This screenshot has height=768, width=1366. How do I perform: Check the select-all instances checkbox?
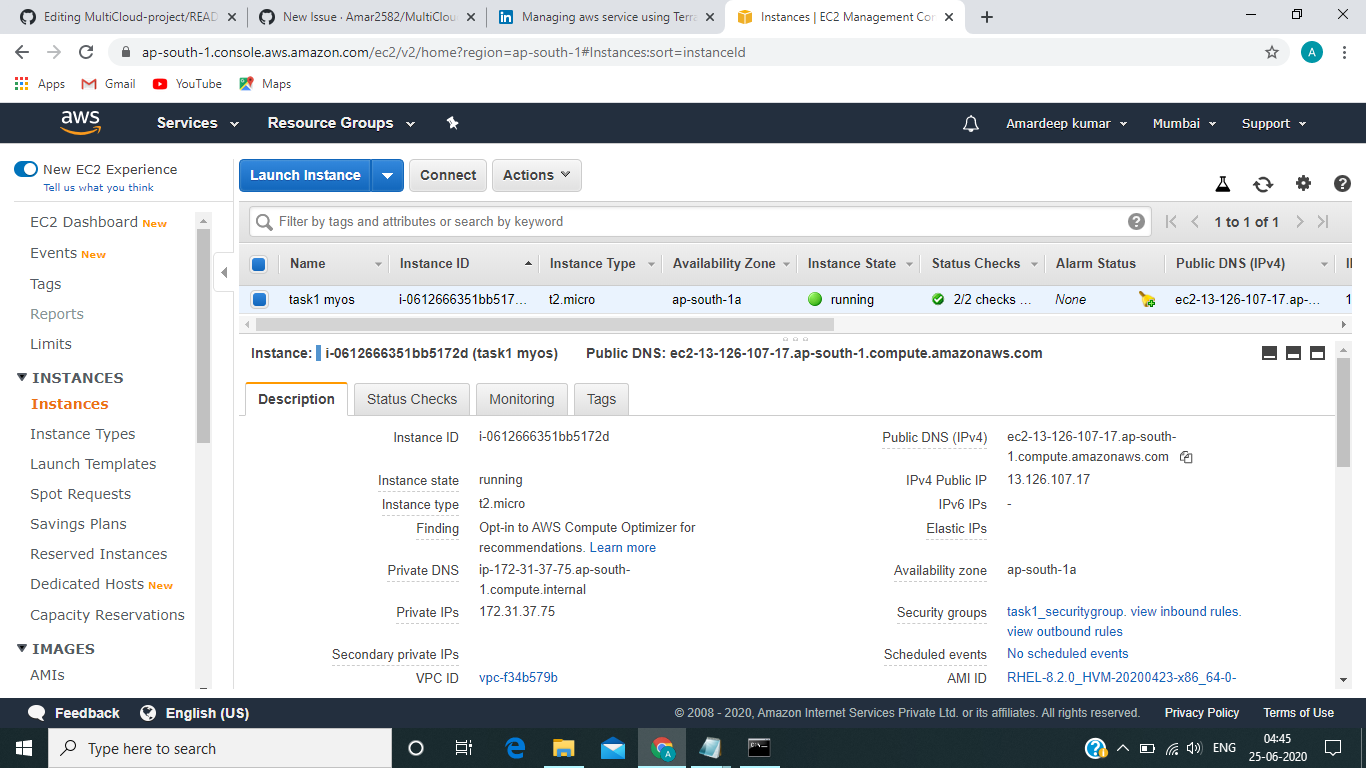258,263
